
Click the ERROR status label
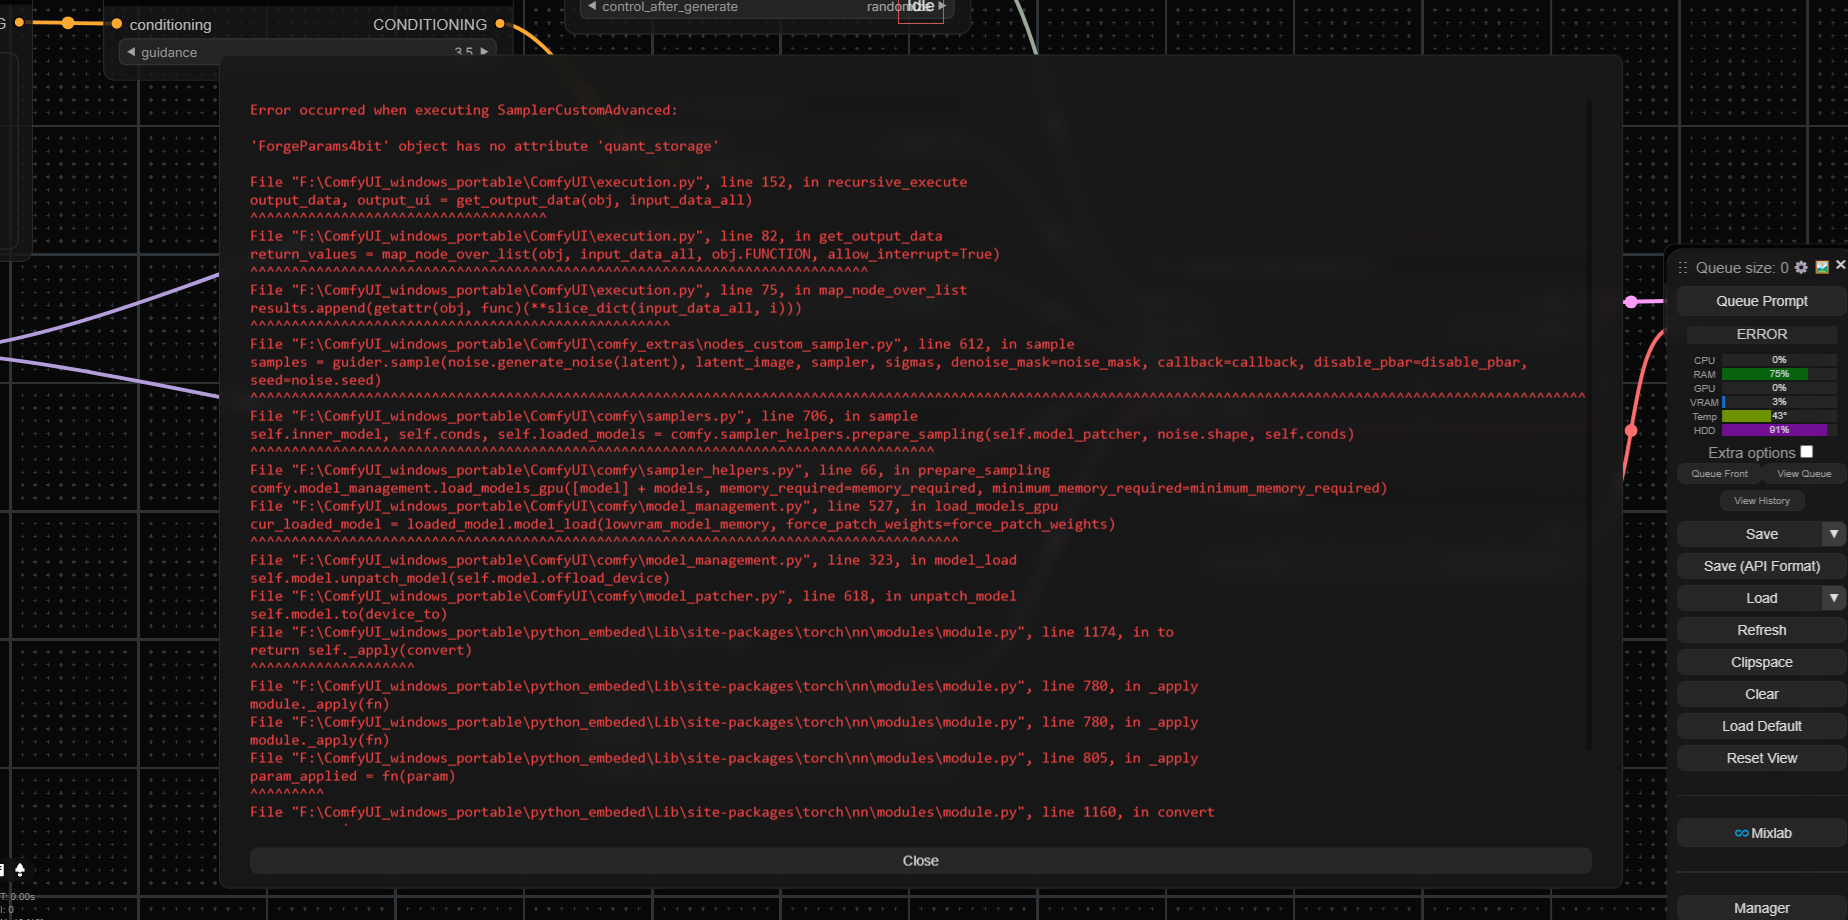[x=1761, y=334]
